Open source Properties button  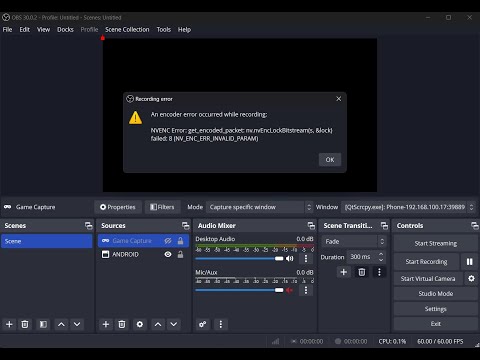point(118,207)
